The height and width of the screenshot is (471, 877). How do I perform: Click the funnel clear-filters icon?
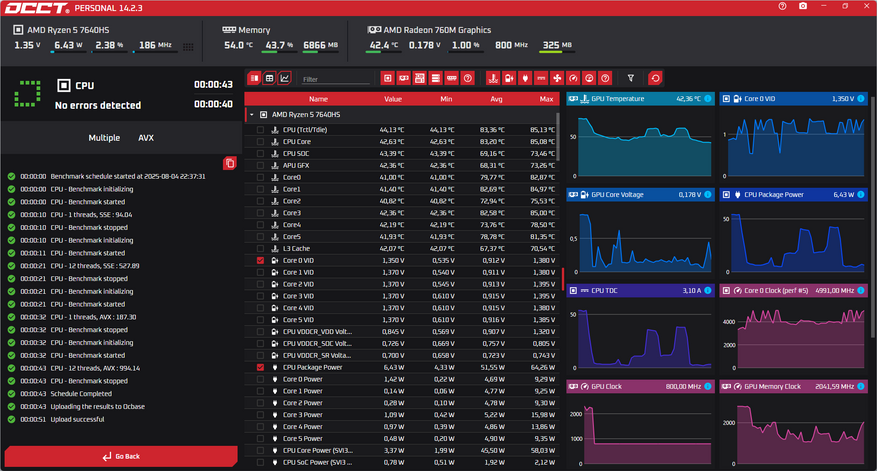pyautogui.click(x=630, y=78)
